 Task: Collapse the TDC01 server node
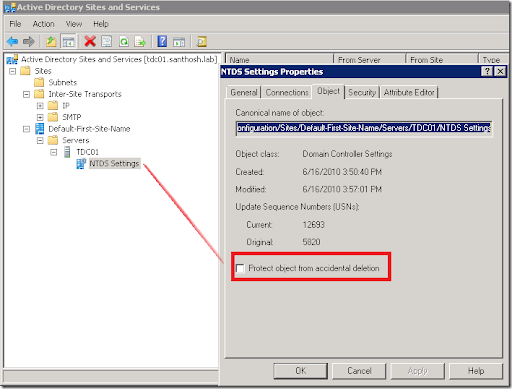pos(54,152)
